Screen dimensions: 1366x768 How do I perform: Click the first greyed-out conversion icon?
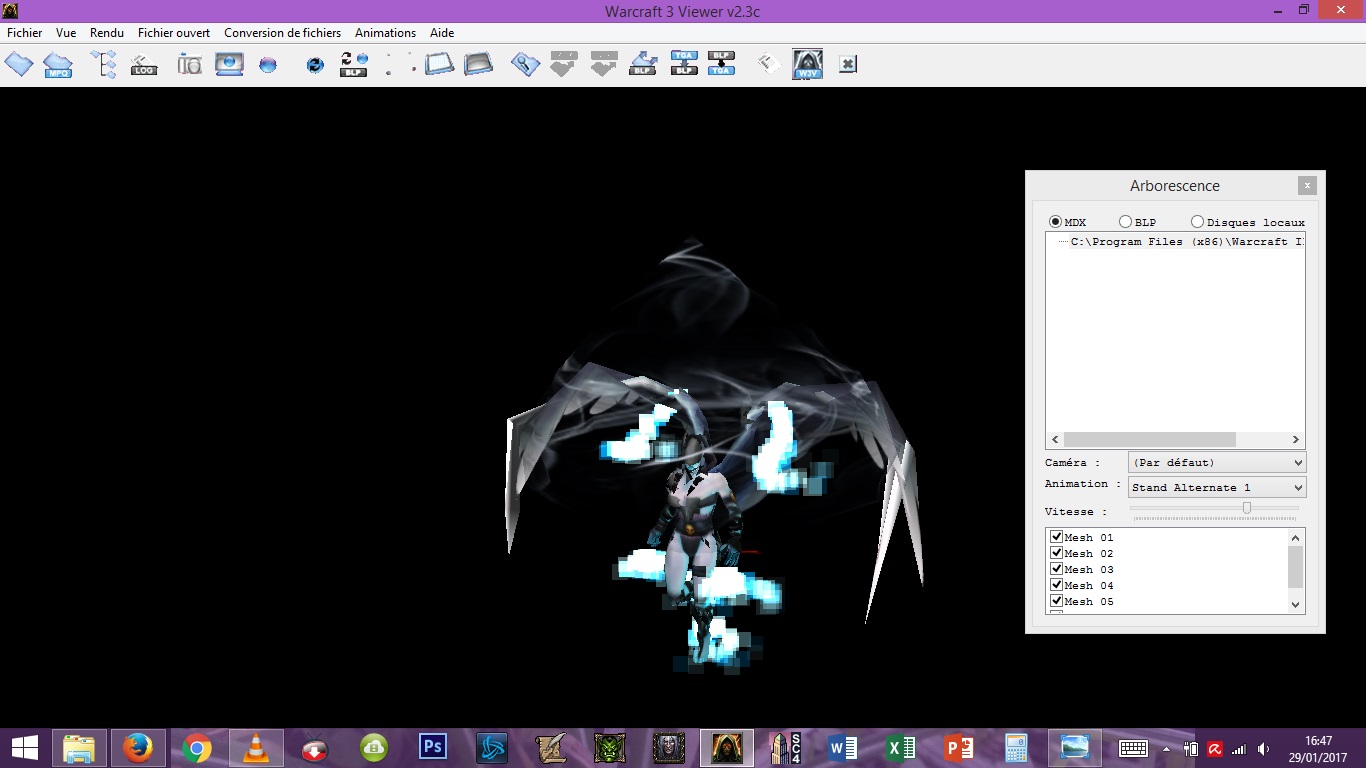pos(564,64)
